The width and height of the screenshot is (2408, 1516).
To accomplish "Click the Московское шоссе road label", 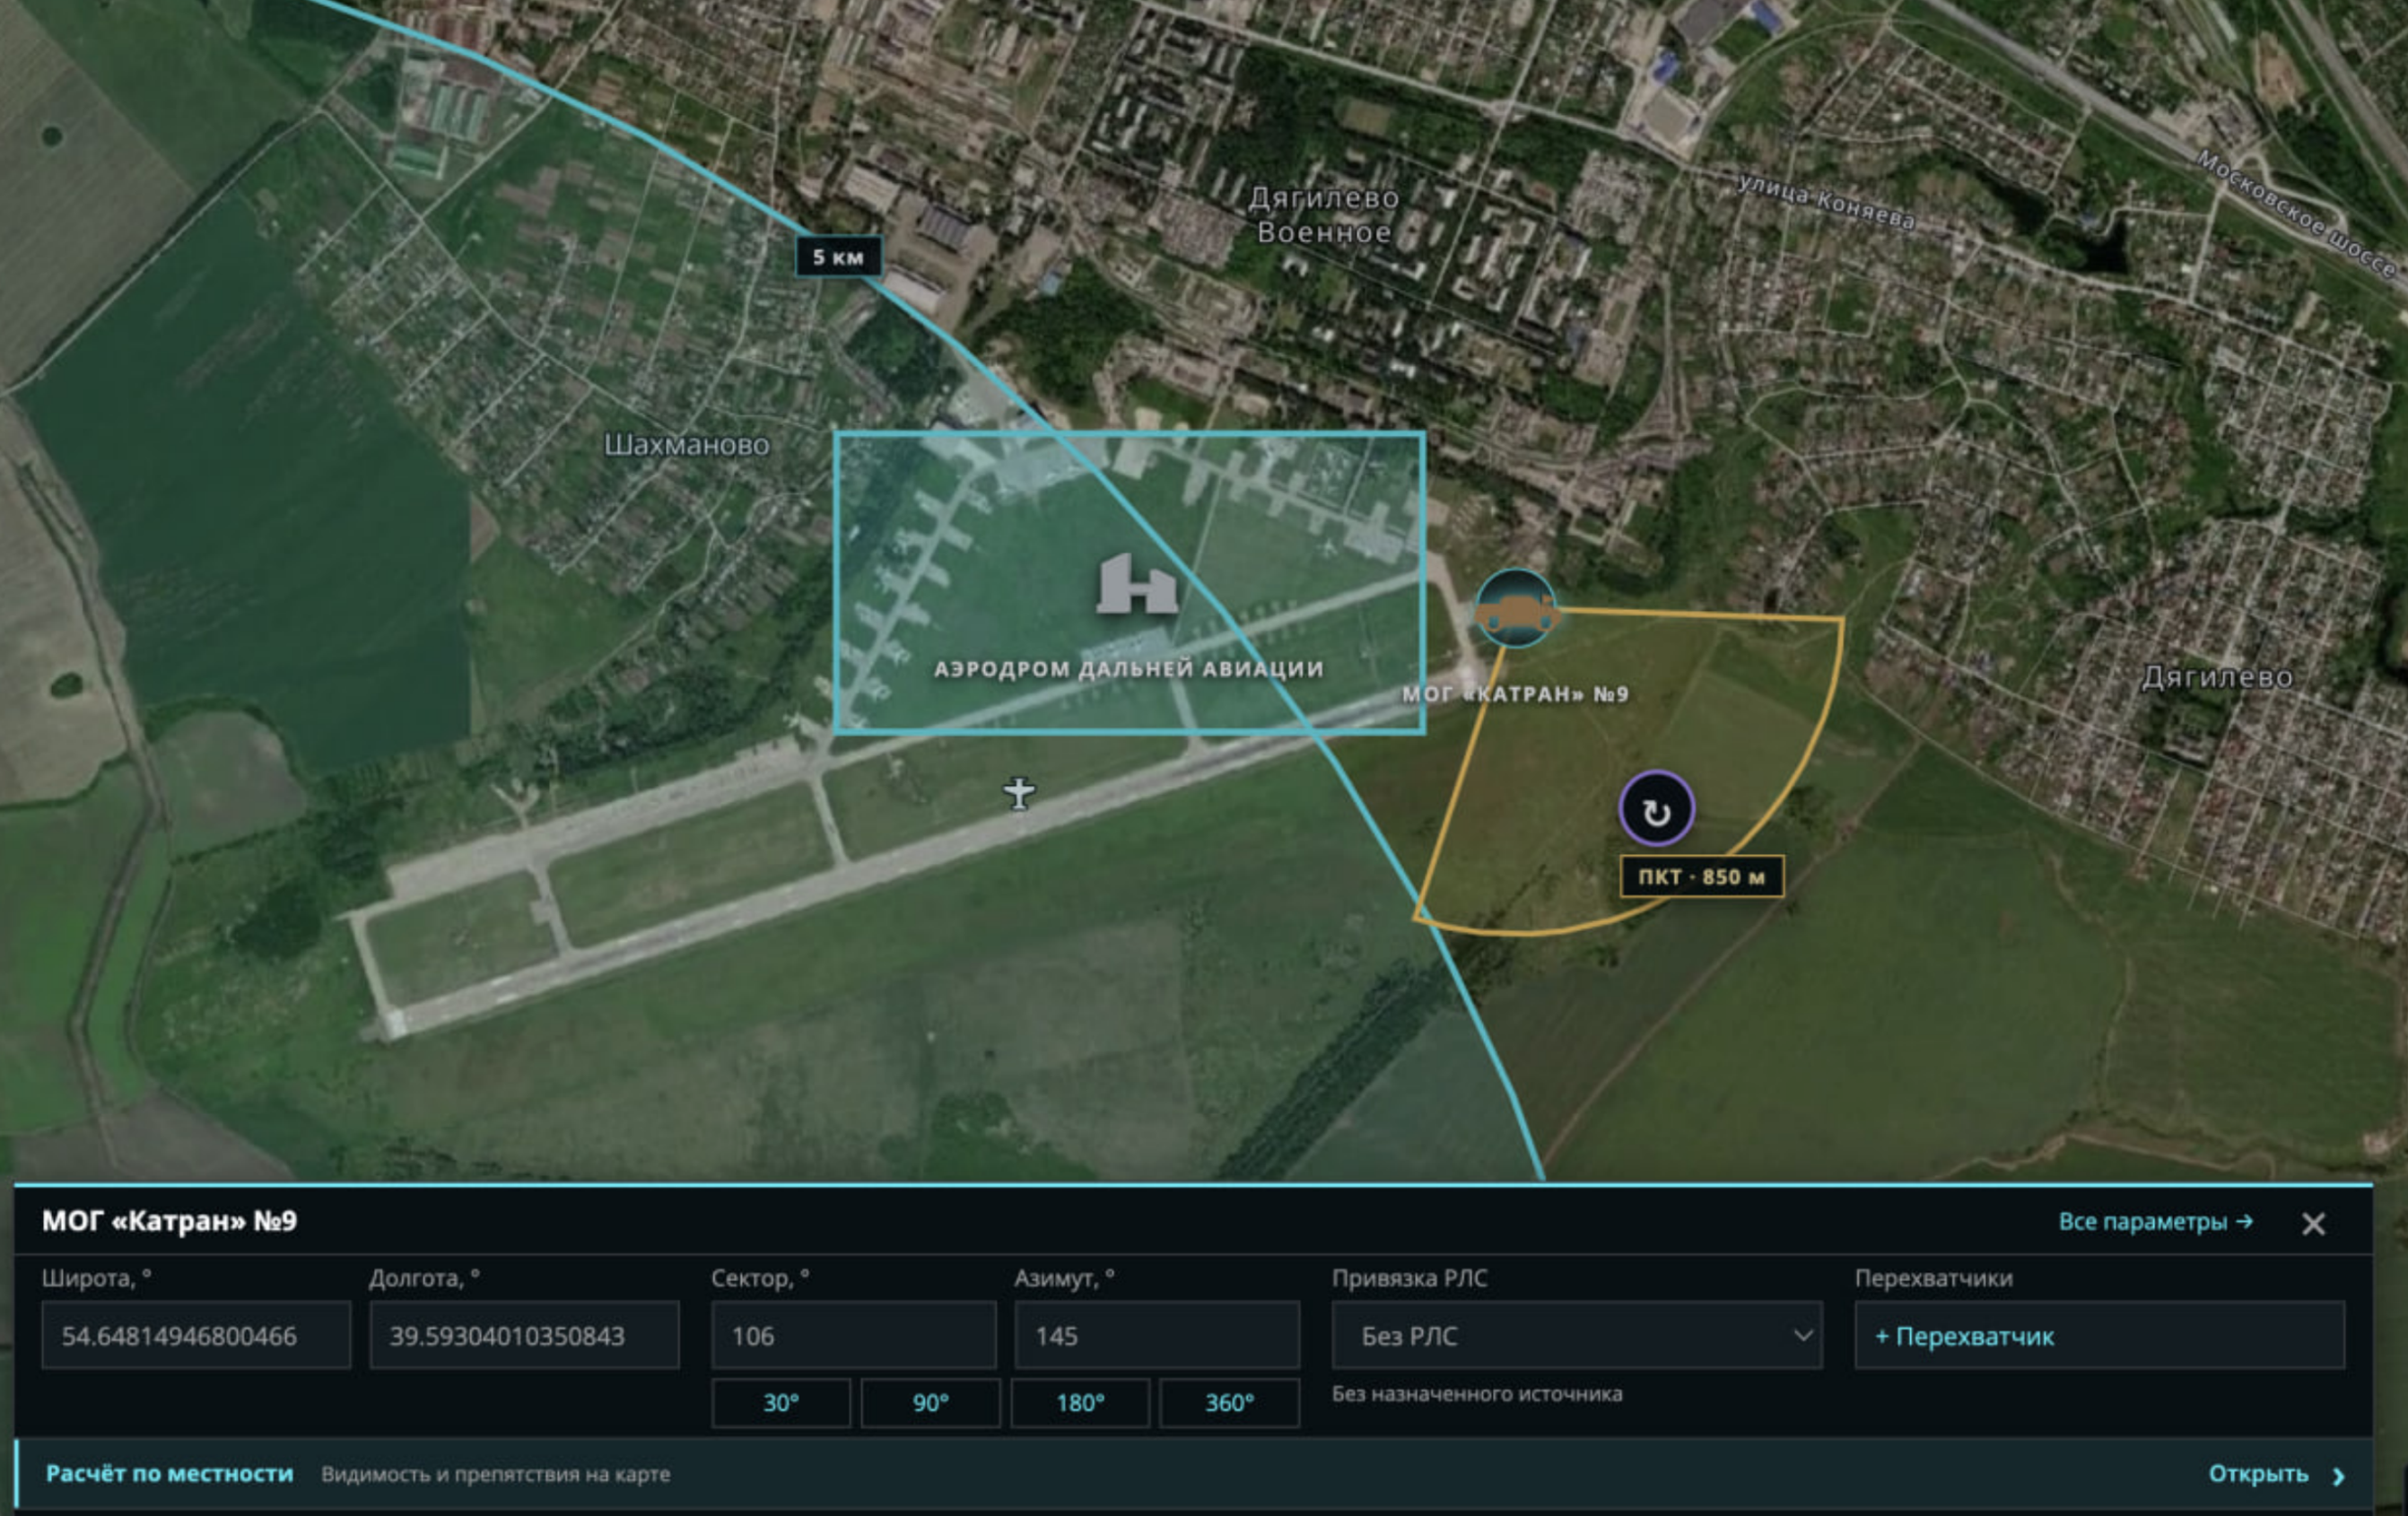I will tap(2296, 213).
